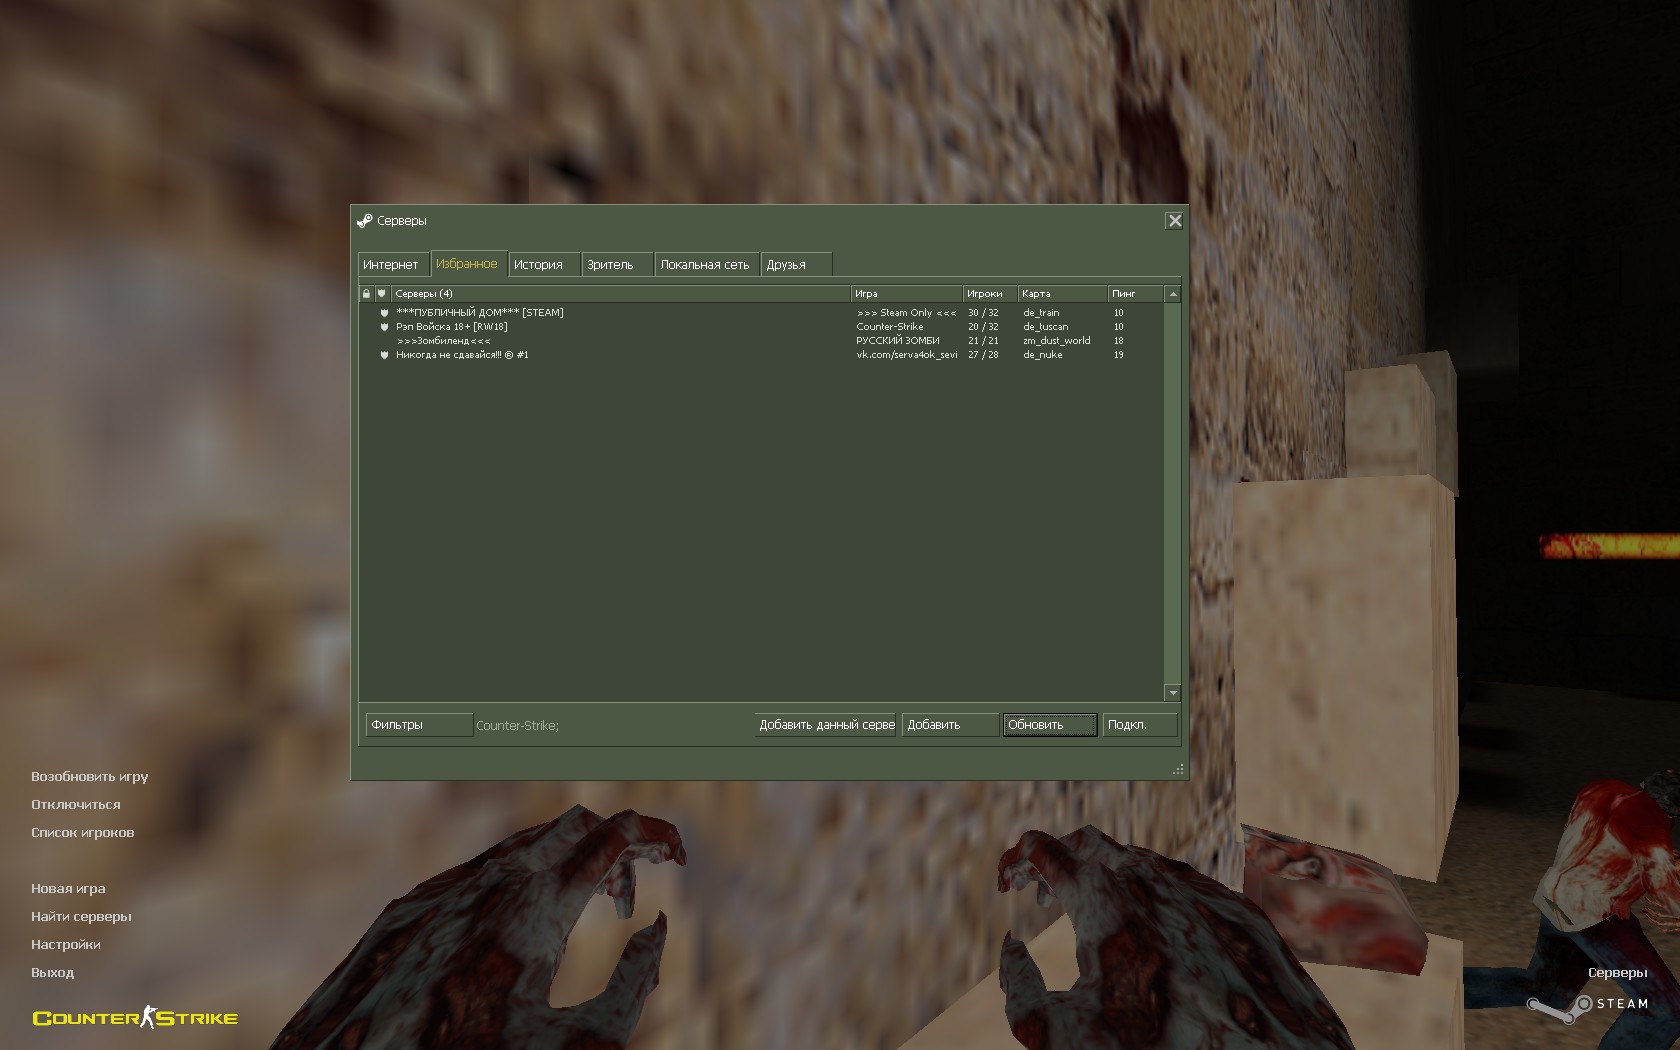
Task: Open Список игроков in main menu
Action: pos(83,833)
